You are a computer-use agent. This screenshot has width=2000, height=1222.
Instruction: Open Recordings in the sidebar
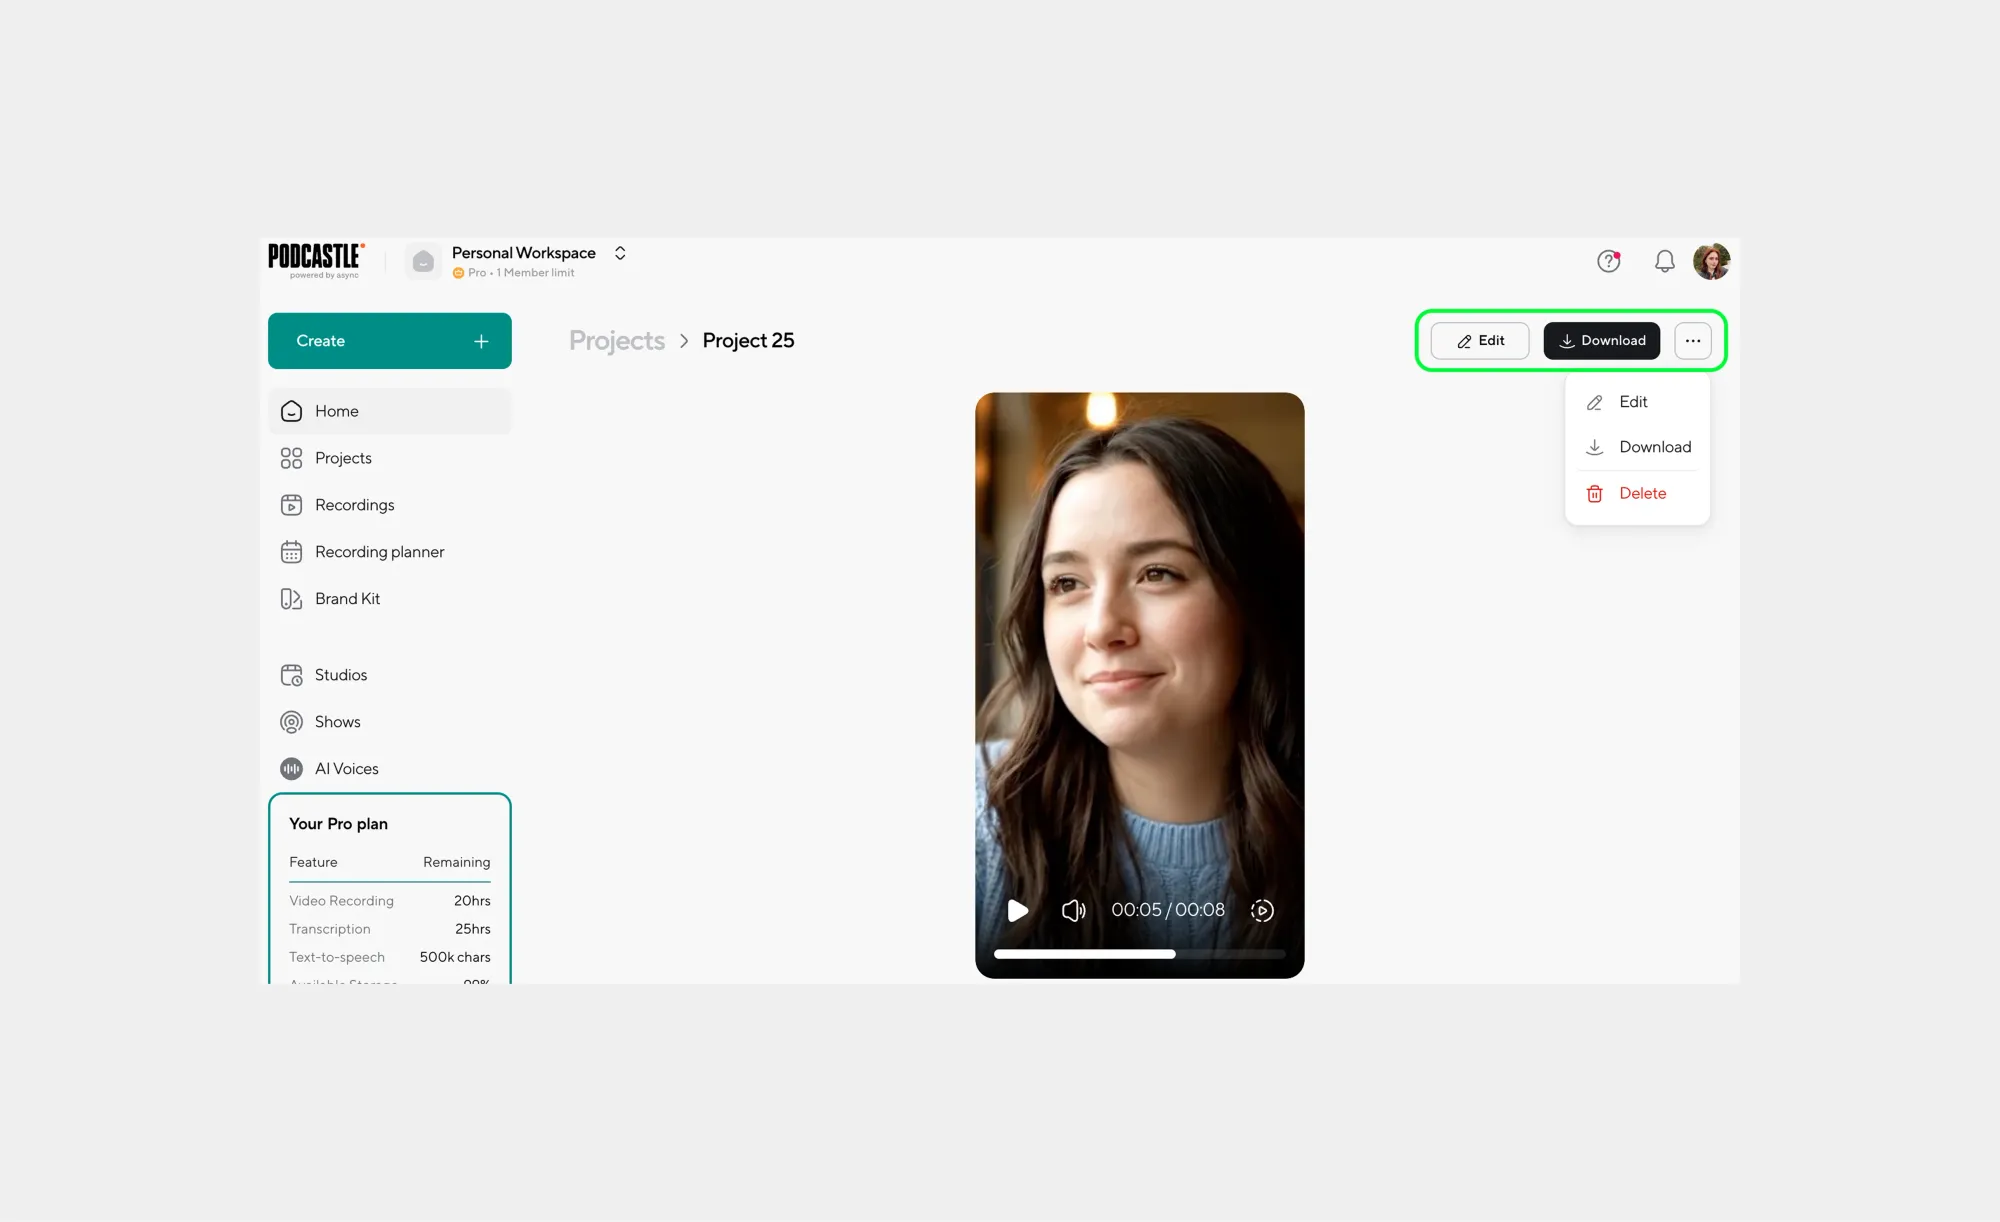tap(354, 505)
